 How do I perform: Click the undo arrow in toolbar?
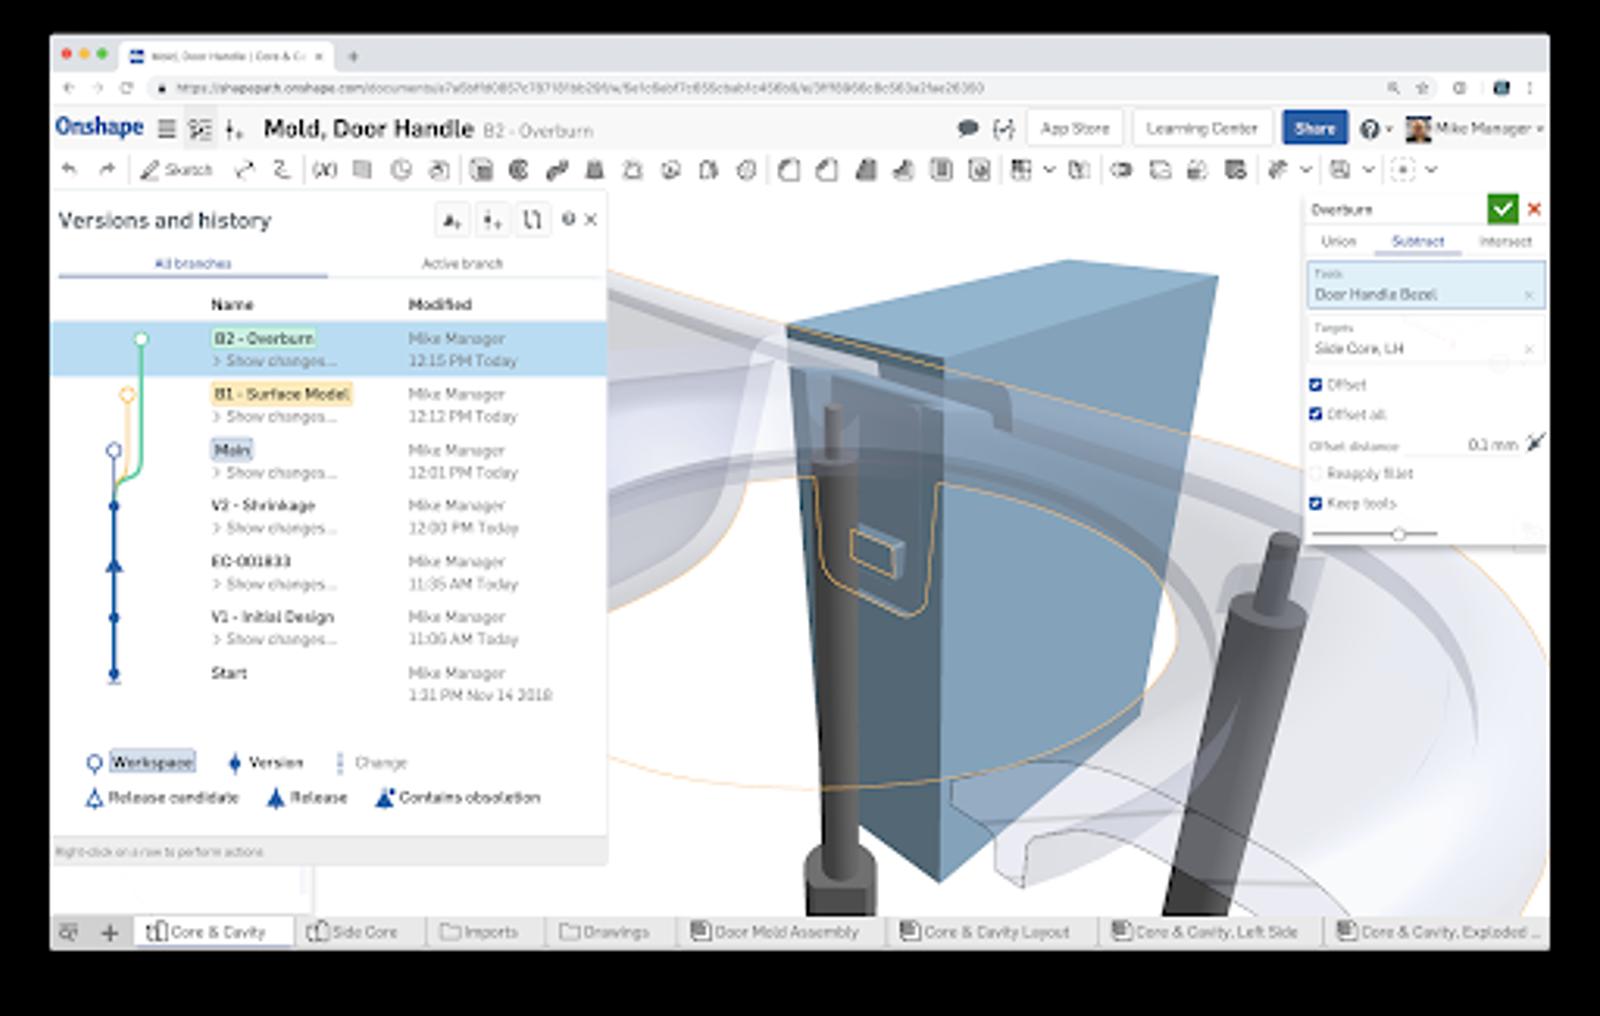[x=69, y=170]
